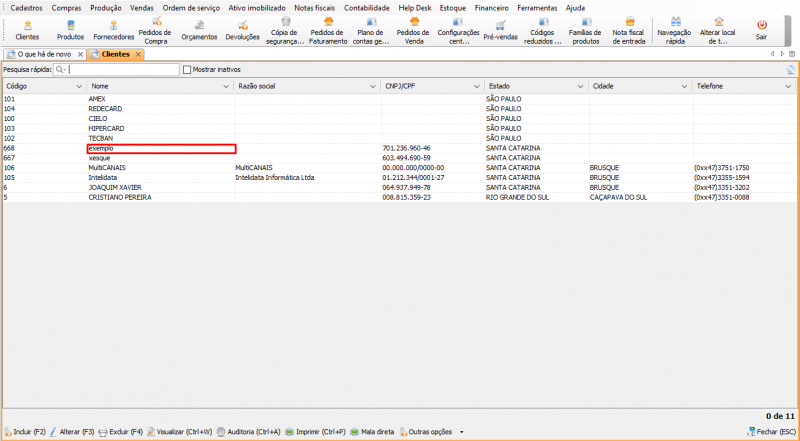This screenshot has height=441, width=800.
Task: Open the Help Desk menu
Action: tap(415, 8)
